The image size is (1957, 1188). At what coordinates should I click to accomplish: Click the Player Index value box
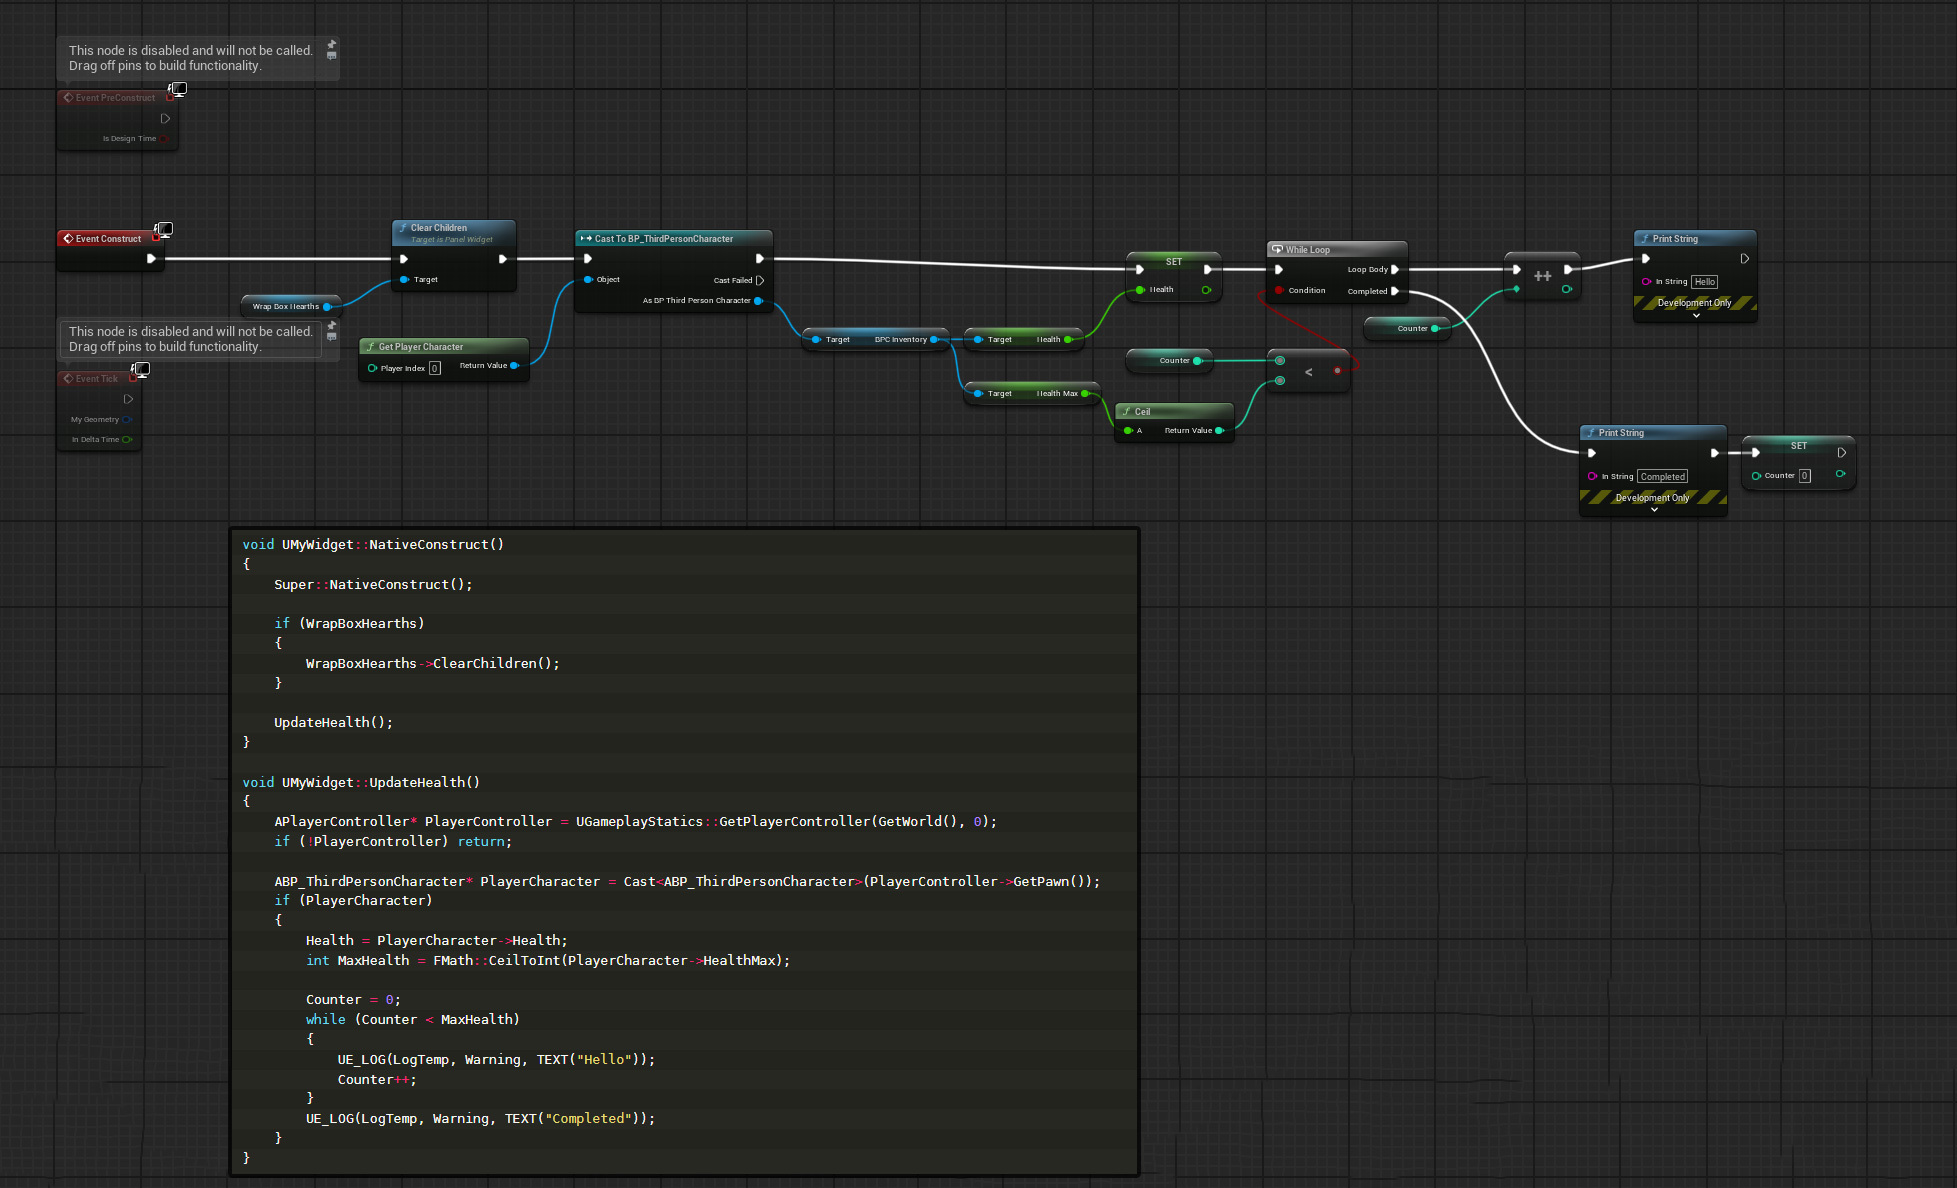pyautogui.click(x=435, y=368)
